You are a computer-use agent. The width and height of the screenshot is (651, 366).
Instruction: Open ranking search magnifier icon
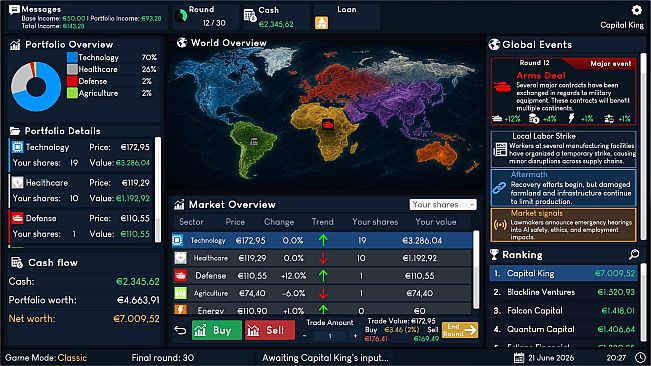[x=634, y=254]
